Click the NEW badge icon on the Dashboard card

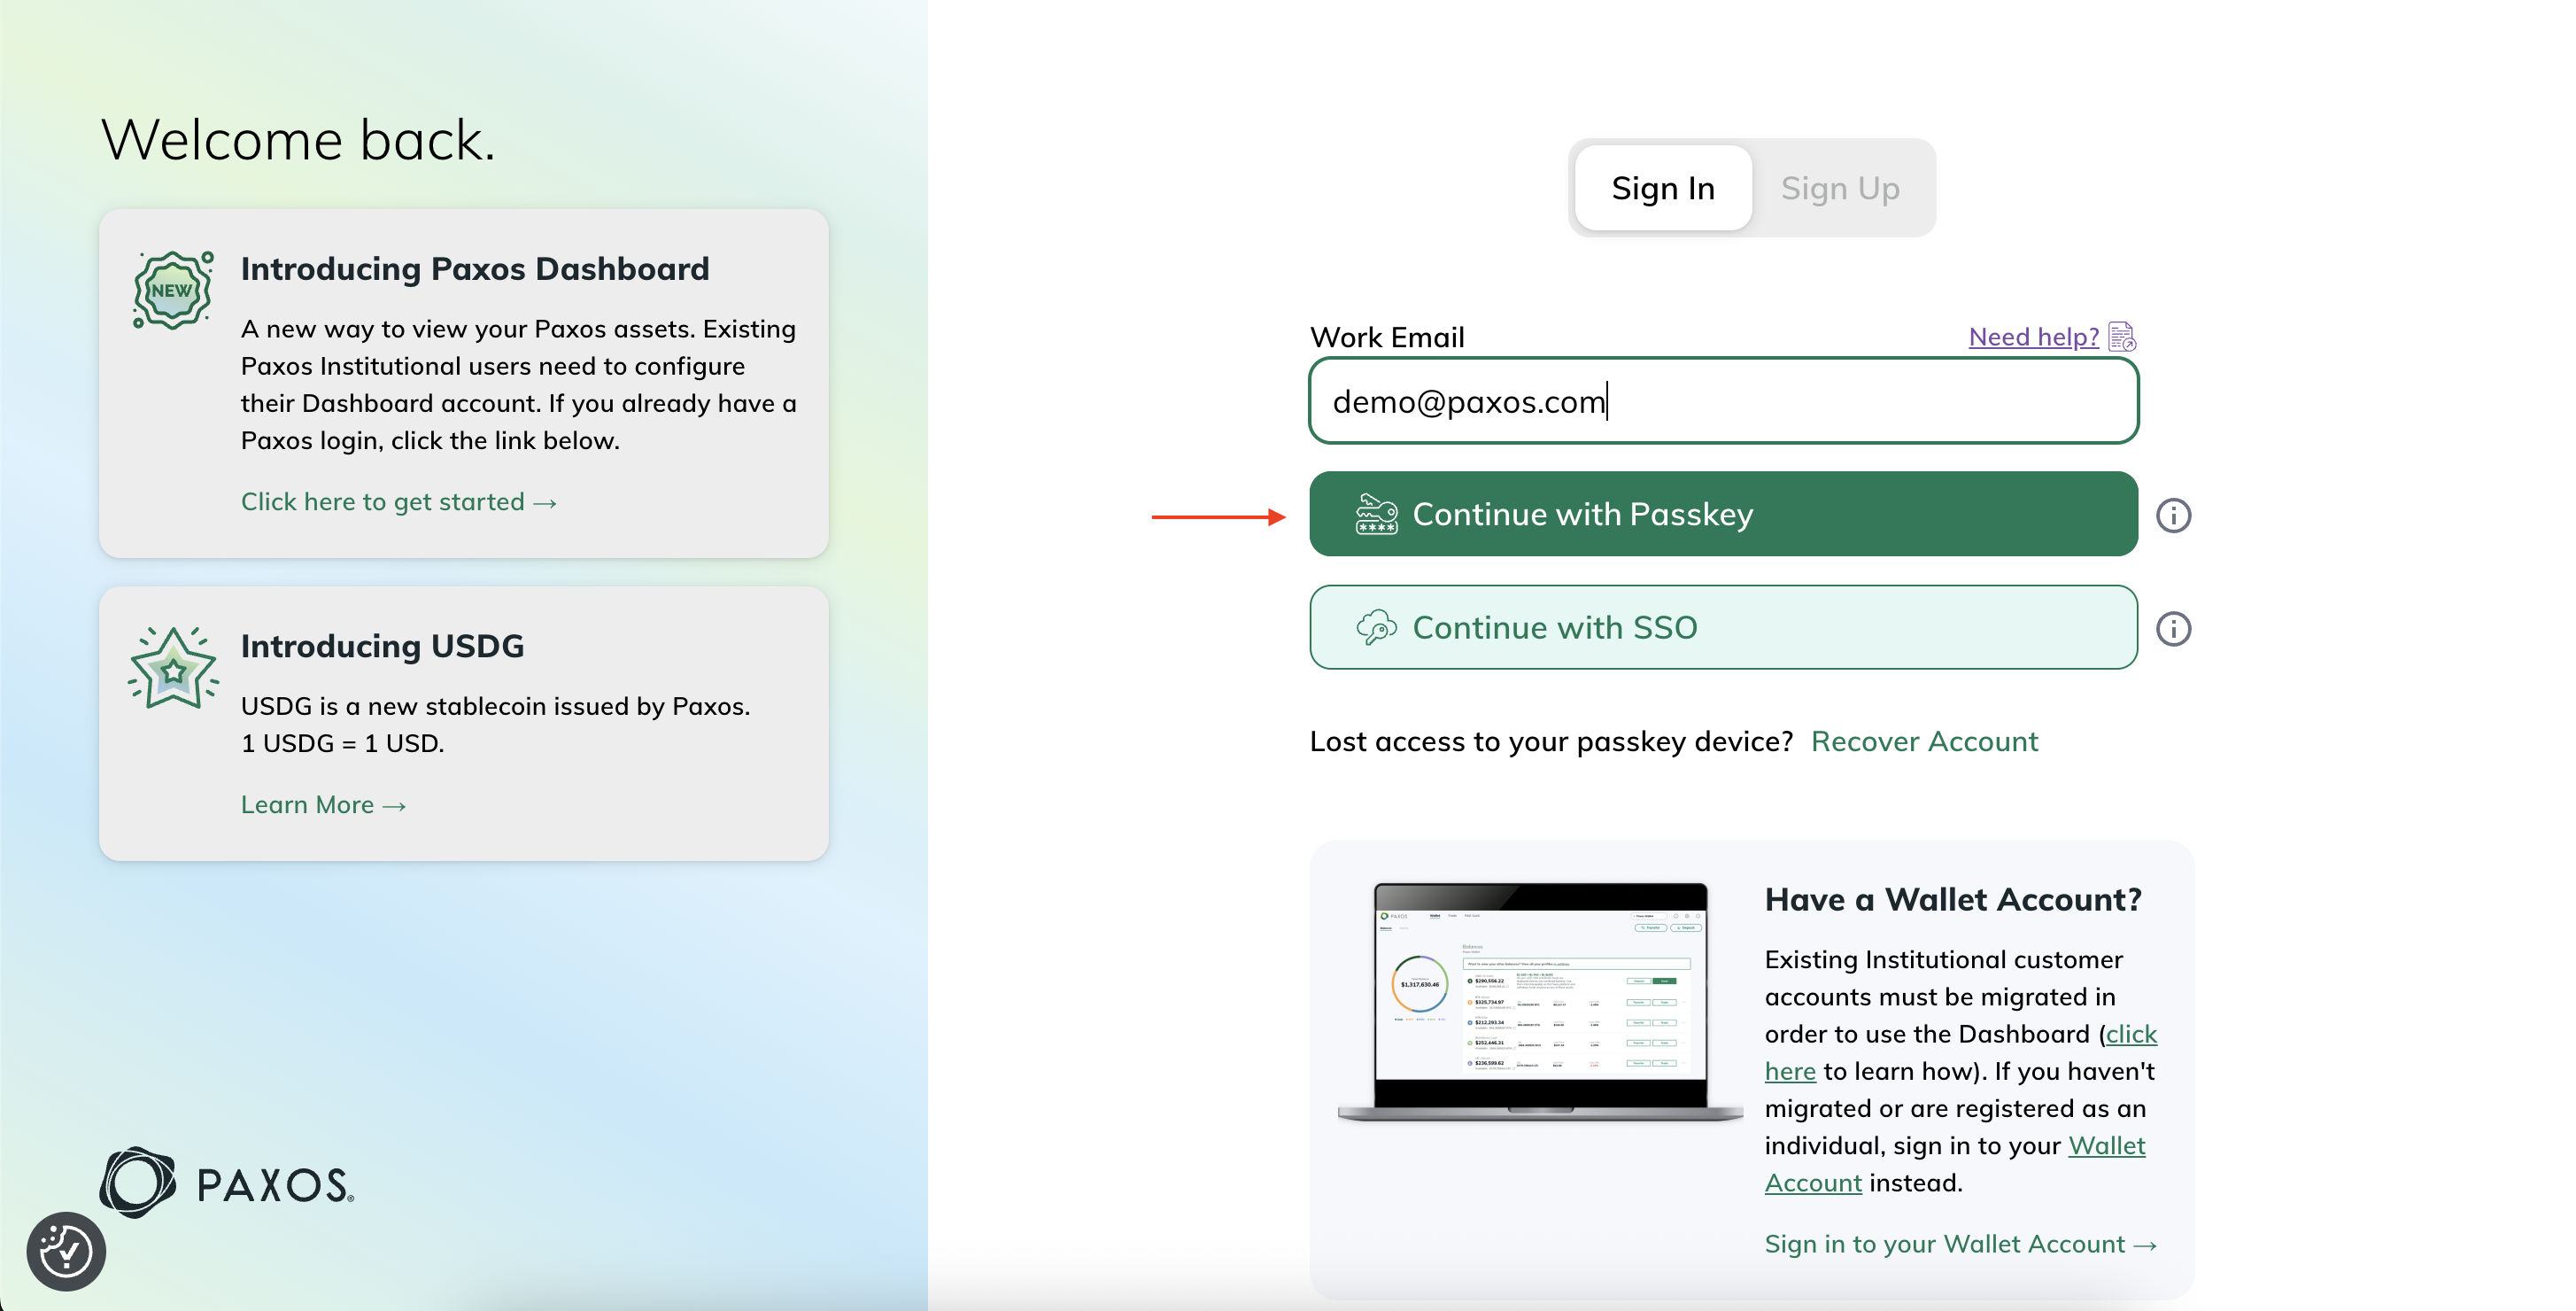[172, 289]
